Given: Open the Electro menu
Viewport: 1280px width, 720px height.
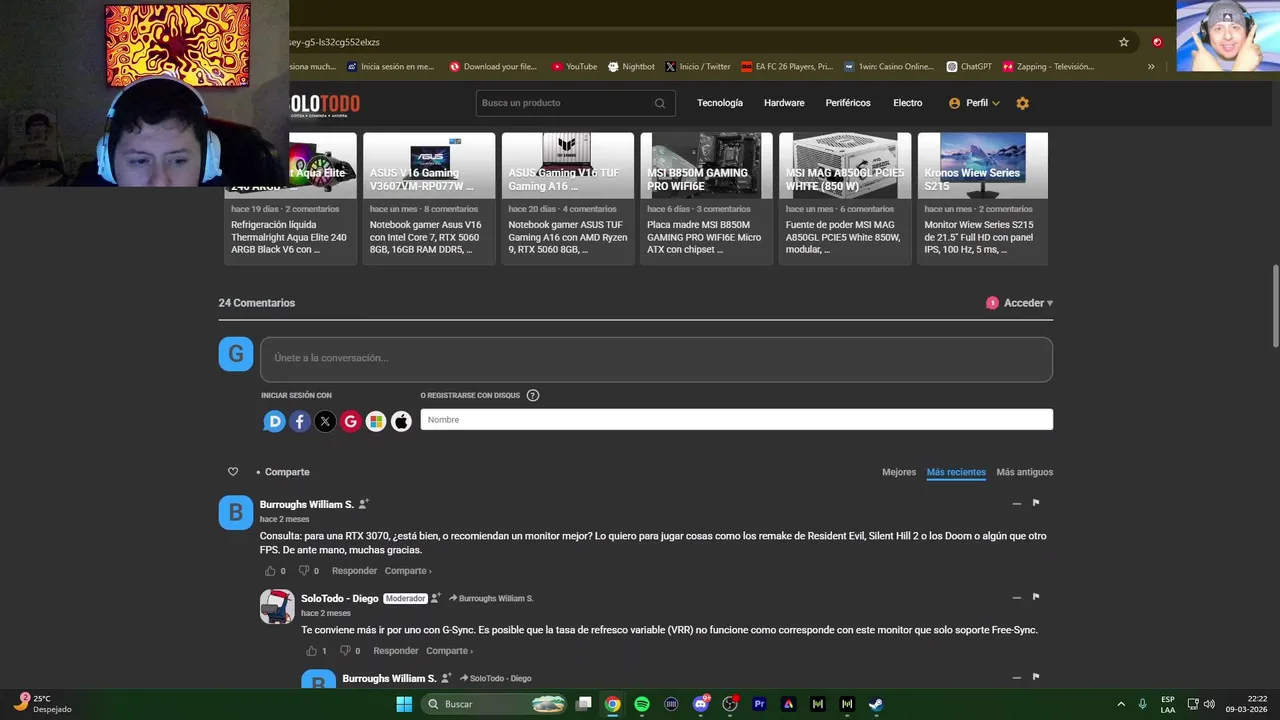Looking at the screenshot, I should click(908, 103).
